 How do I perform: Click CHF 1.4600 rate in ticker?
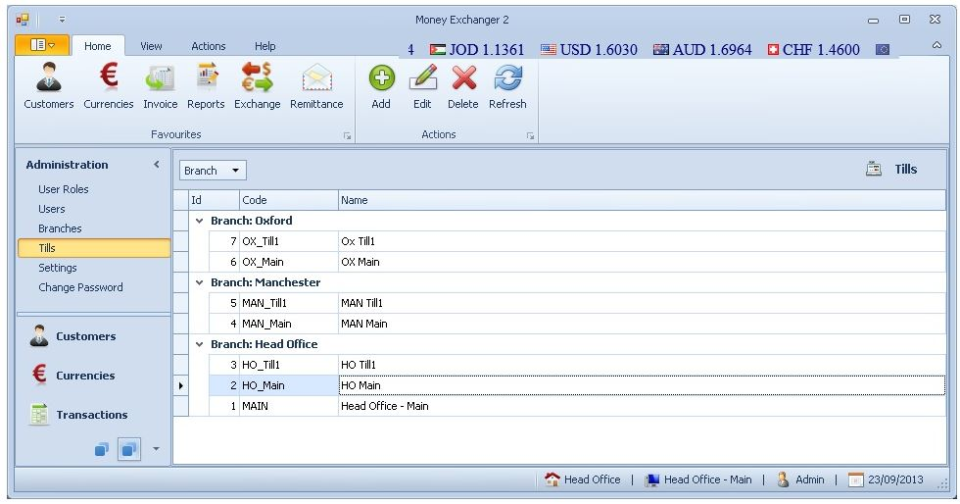pos(814,50)
